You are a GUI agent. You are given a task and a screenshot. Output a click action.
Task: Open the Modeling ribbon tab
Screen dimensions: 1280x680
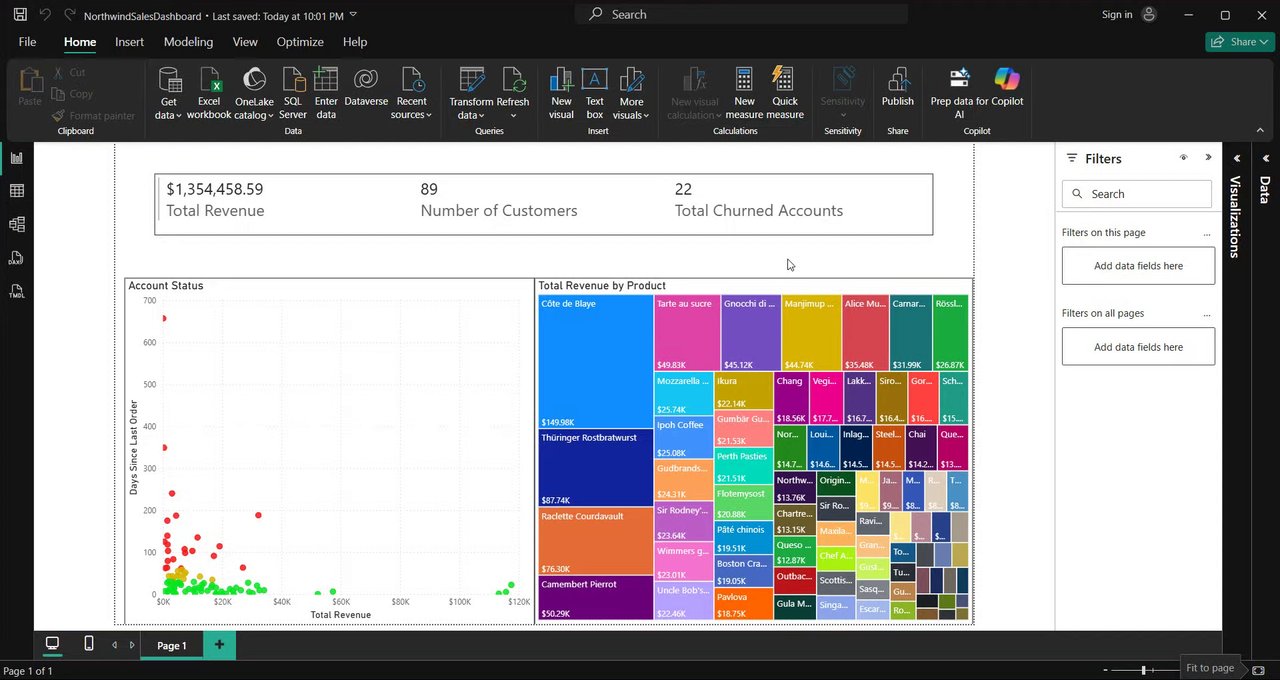(x=188, y=42)
